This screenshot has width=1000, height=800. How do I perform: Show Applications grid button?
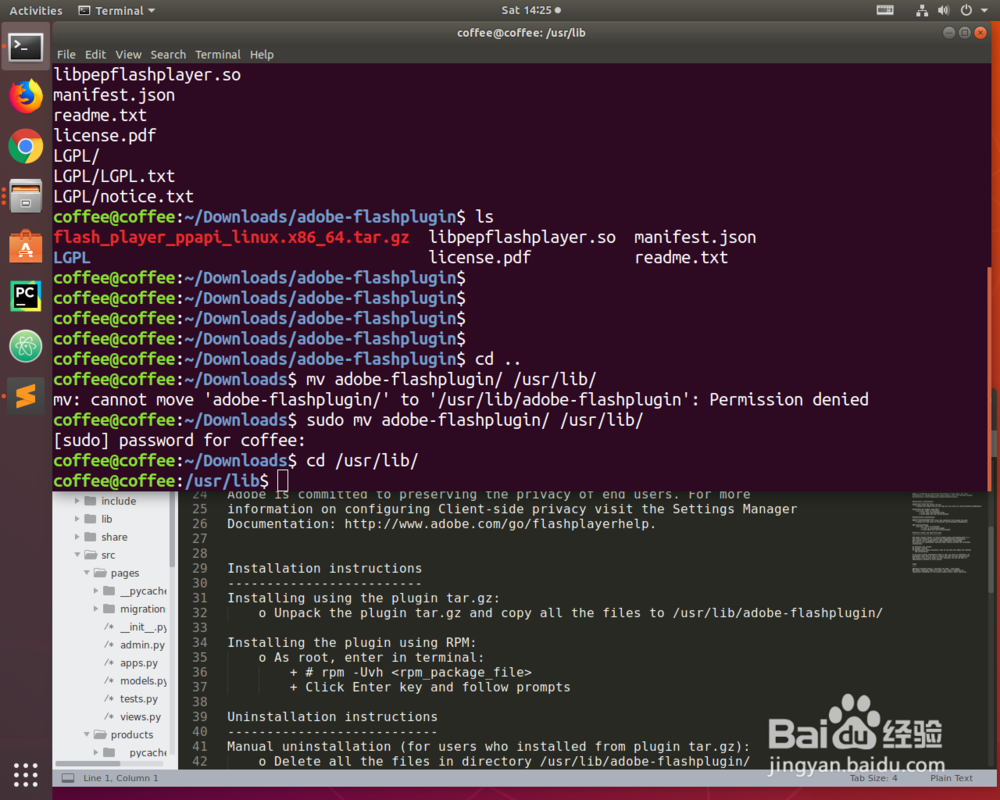(x=26, y=774)
